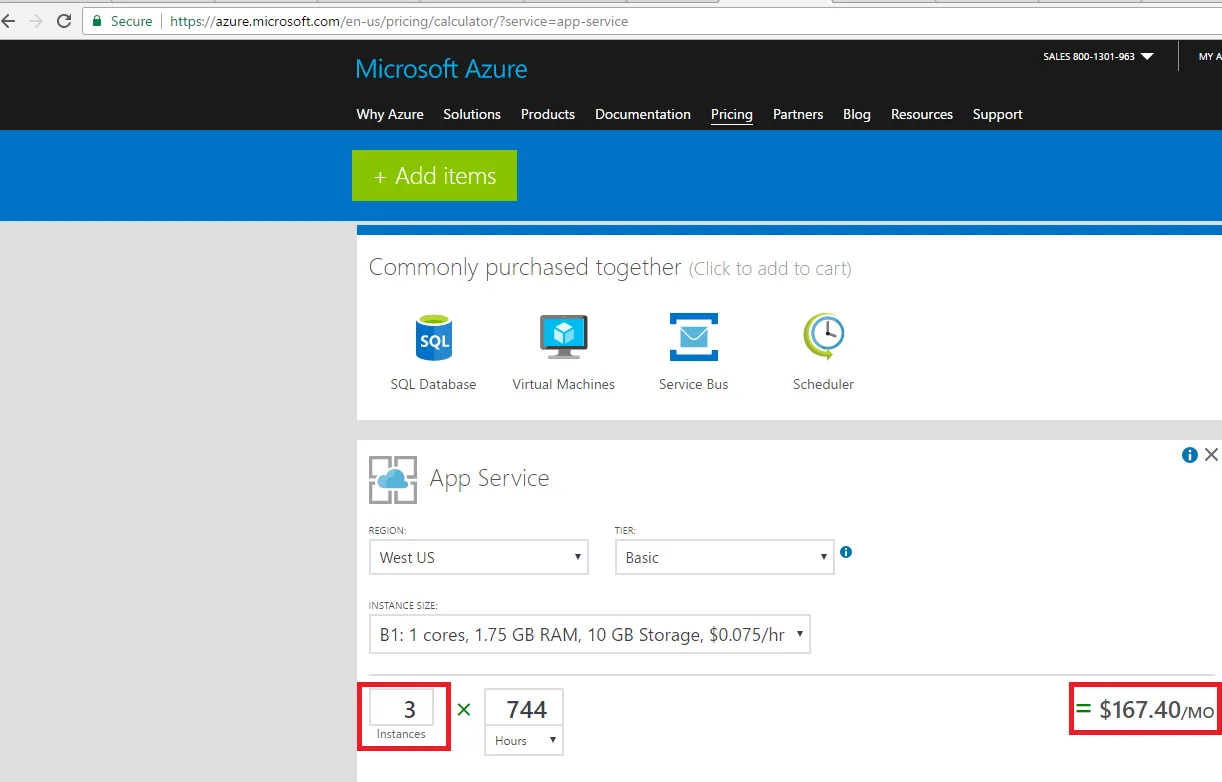Open the Tier dropdown Basic
This screenshot has height=782, width=1222.
pyautogui.click(x=724, y=557)
